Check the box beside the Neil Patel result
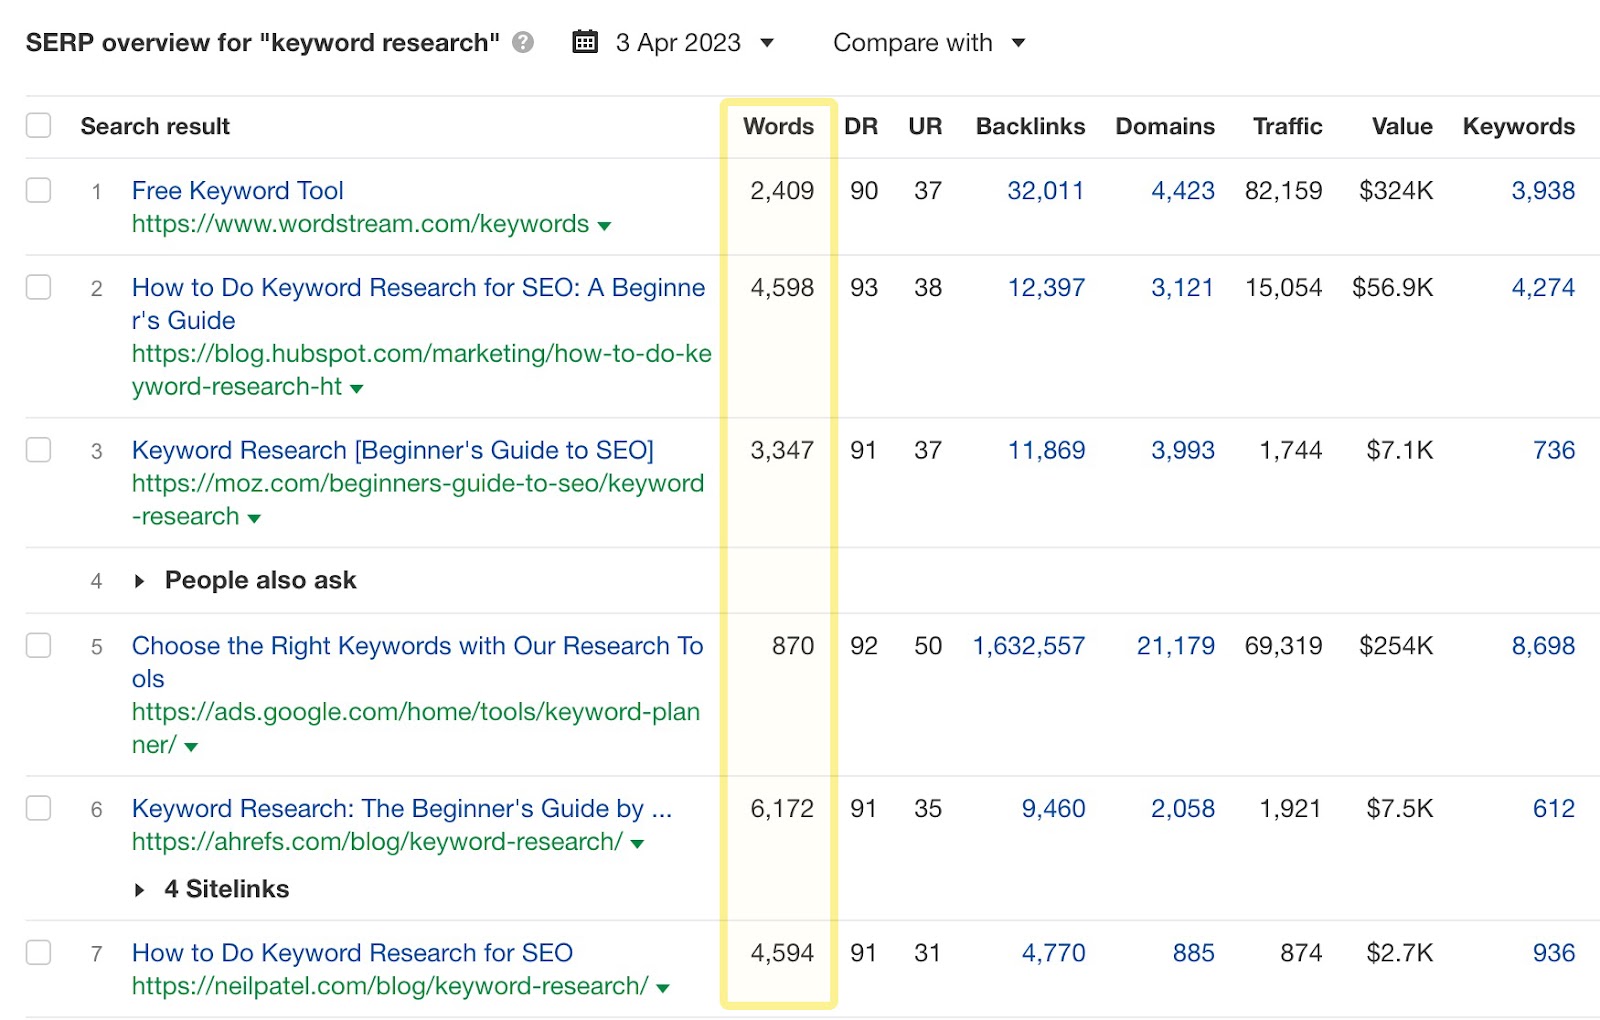Screen dimensions: 1600x1020 tap(38, 952)
